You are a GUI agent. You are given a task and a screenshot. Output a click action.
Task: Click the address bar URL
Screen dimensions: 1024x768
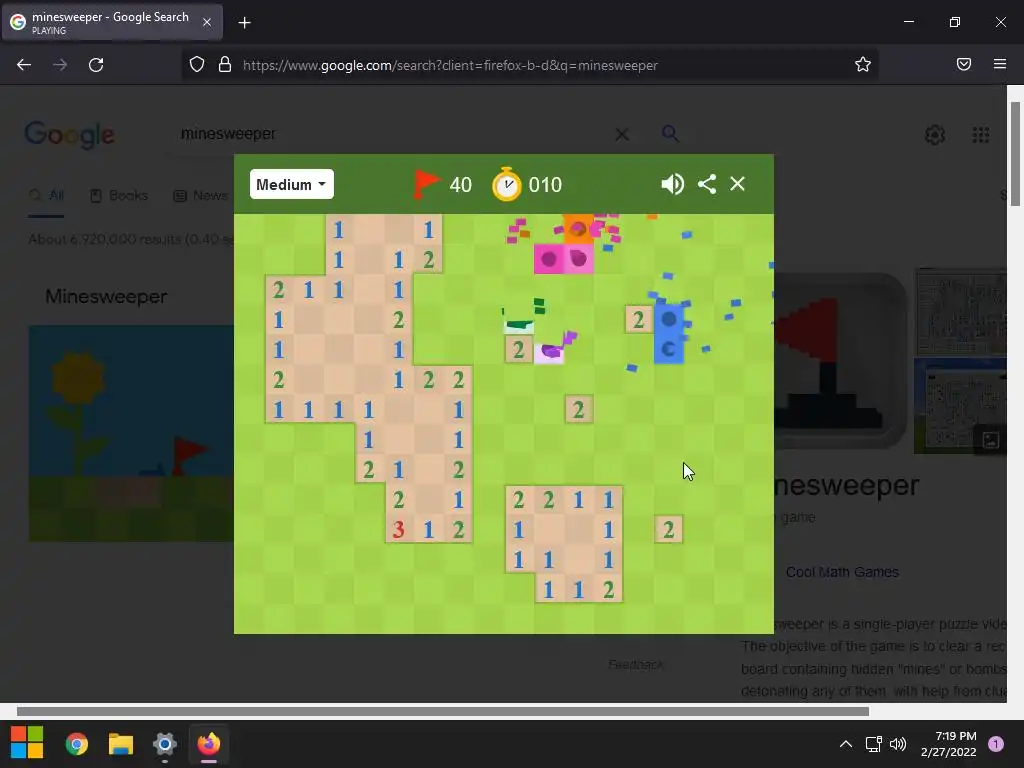[450, 65]
